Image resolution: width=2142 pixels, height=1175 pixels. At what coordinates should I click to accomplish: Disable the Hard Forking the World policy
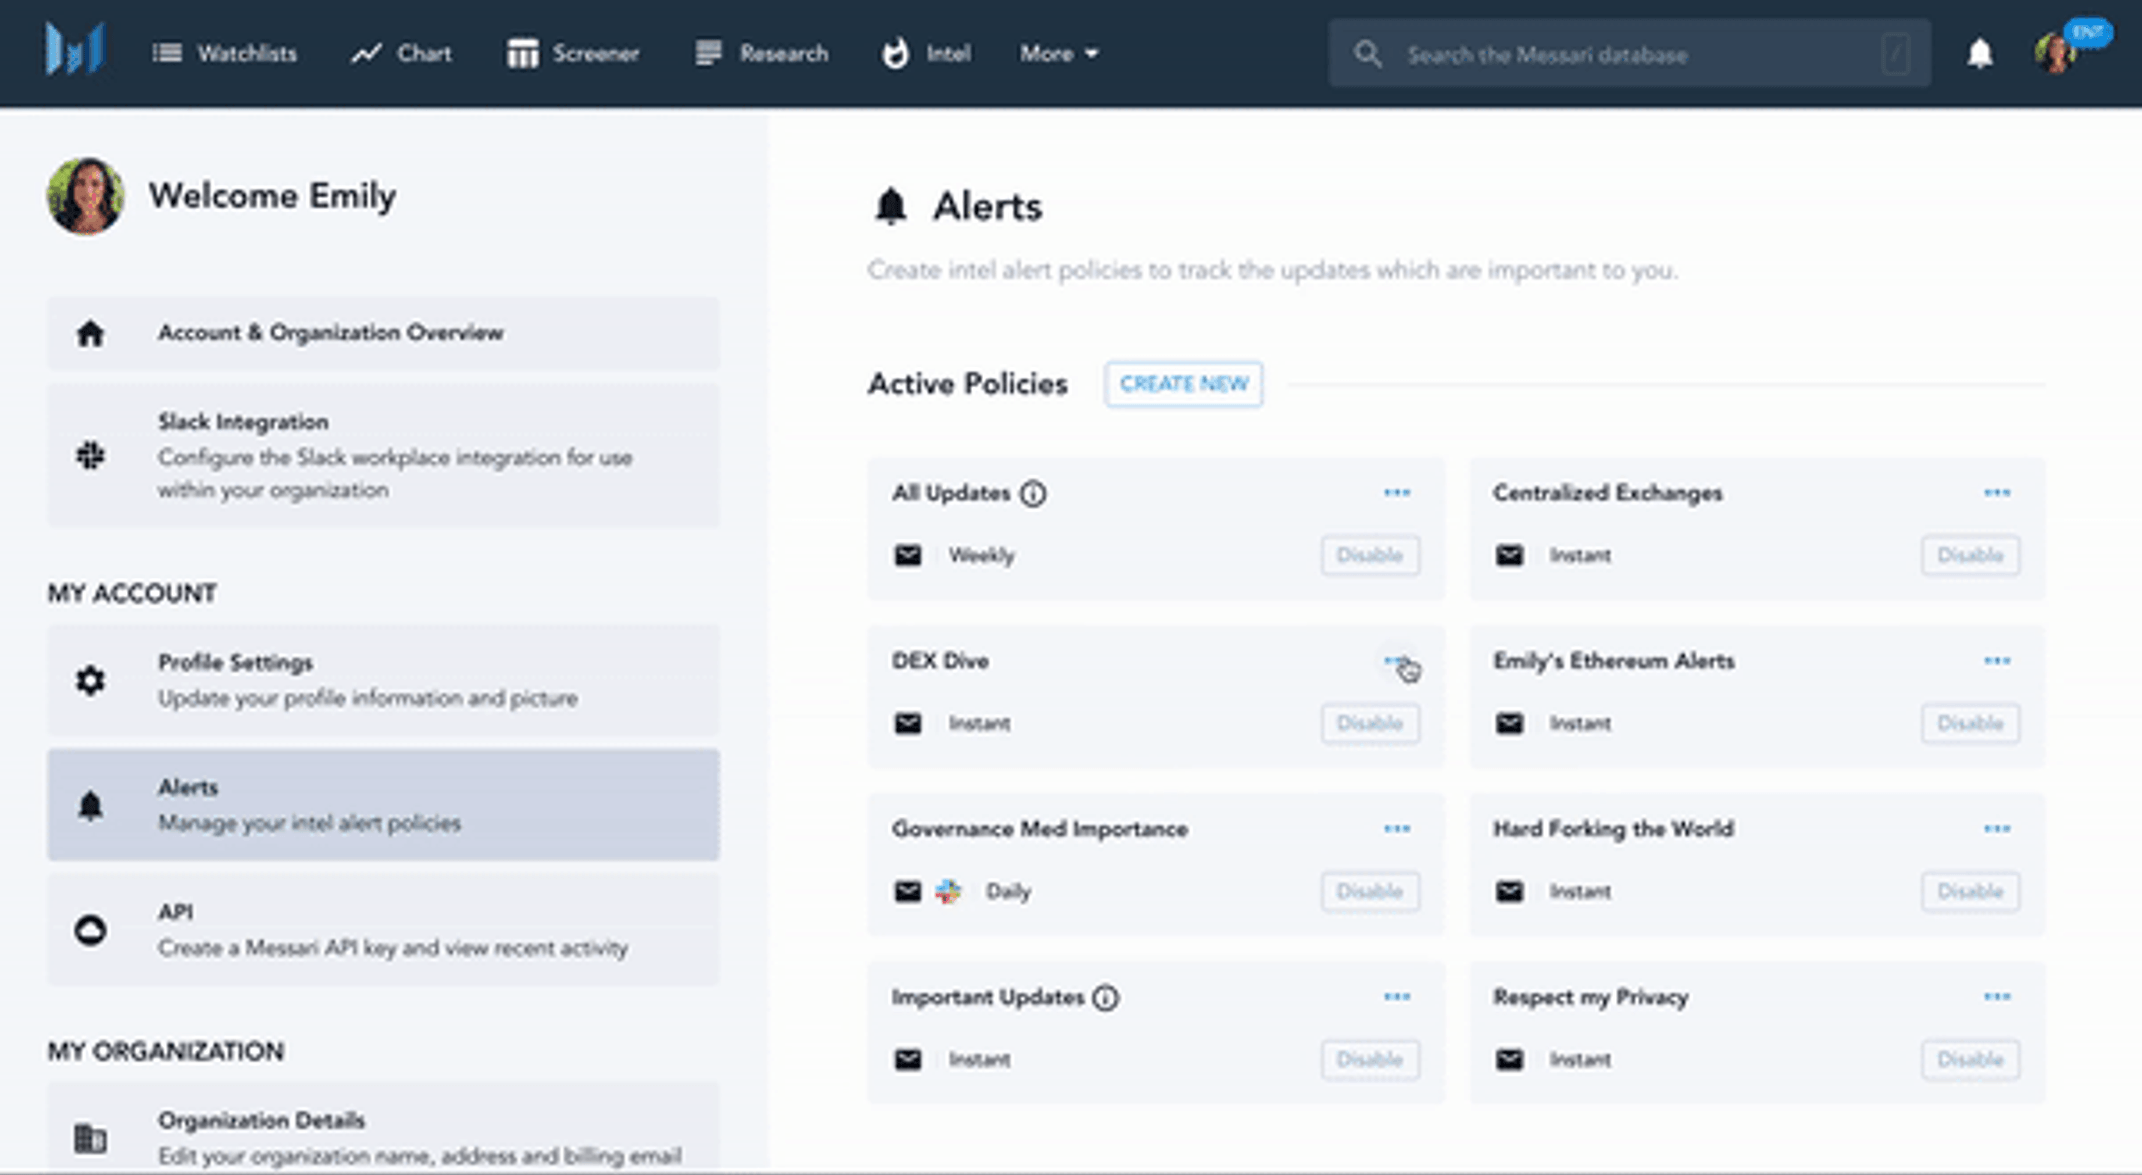click(1970, 891)
